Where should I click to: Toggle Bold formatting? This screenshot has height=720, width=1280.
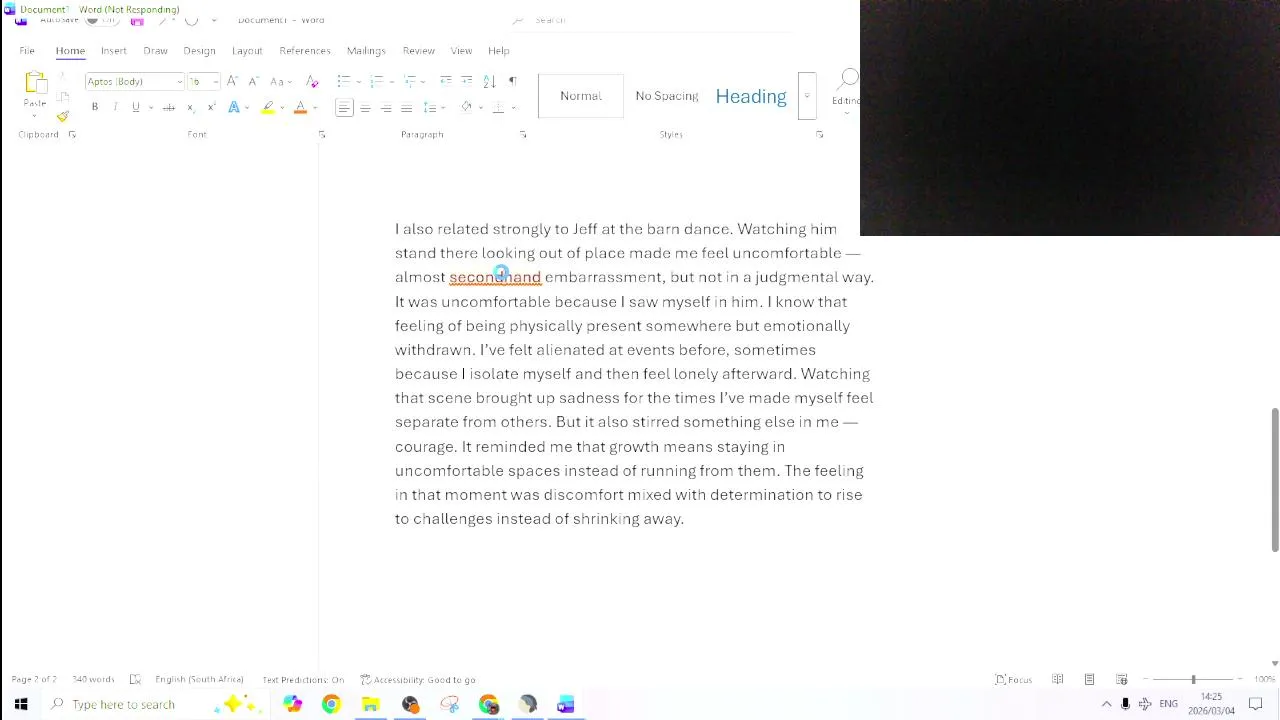pyautogui.click(x=95, y=107)
